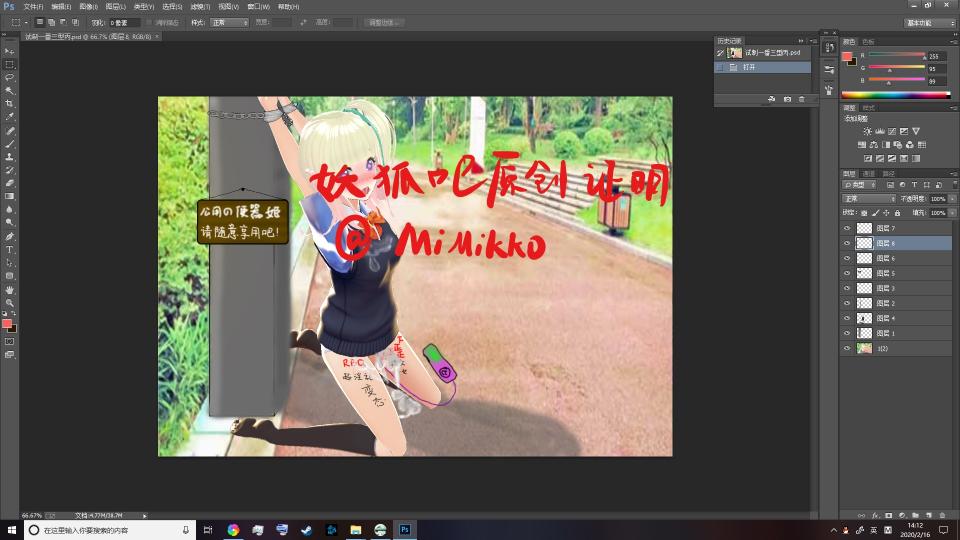Open the opacity 不透明度 dropdown arrow
This screenshot has height=540, width=960.
[x=952, y=198]
